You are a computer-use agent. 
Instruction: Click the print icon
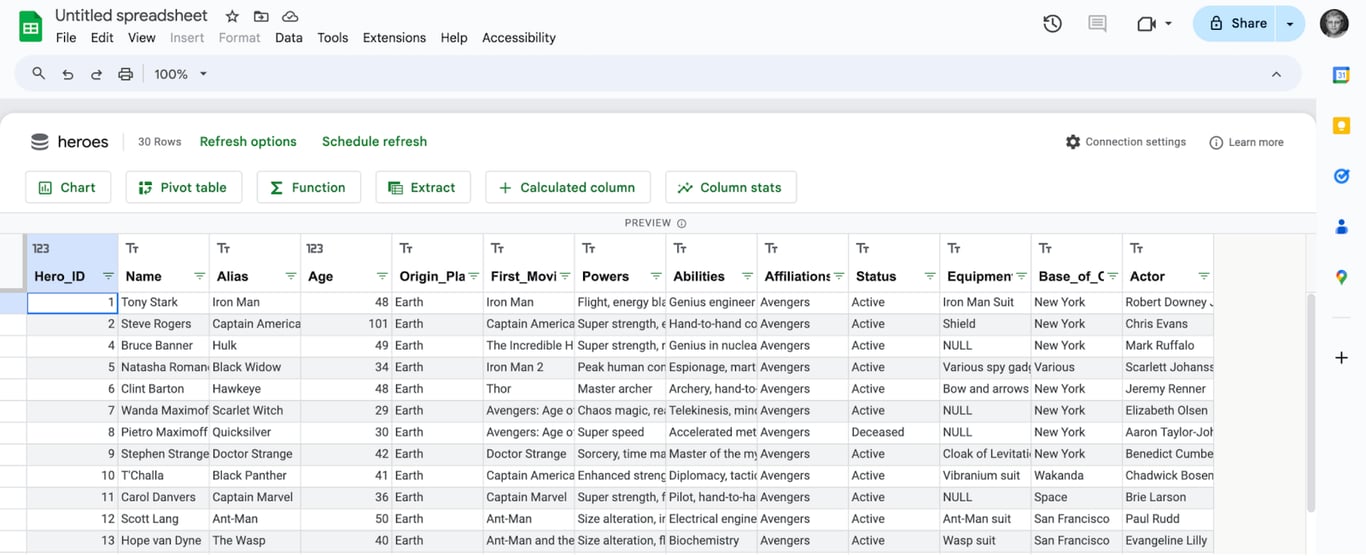(x=125, y=74)
